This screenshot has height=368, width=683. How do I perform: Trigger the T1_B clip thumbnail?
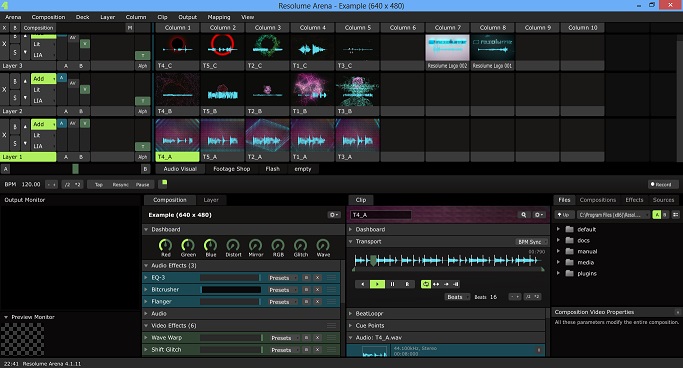coord(312,90)
